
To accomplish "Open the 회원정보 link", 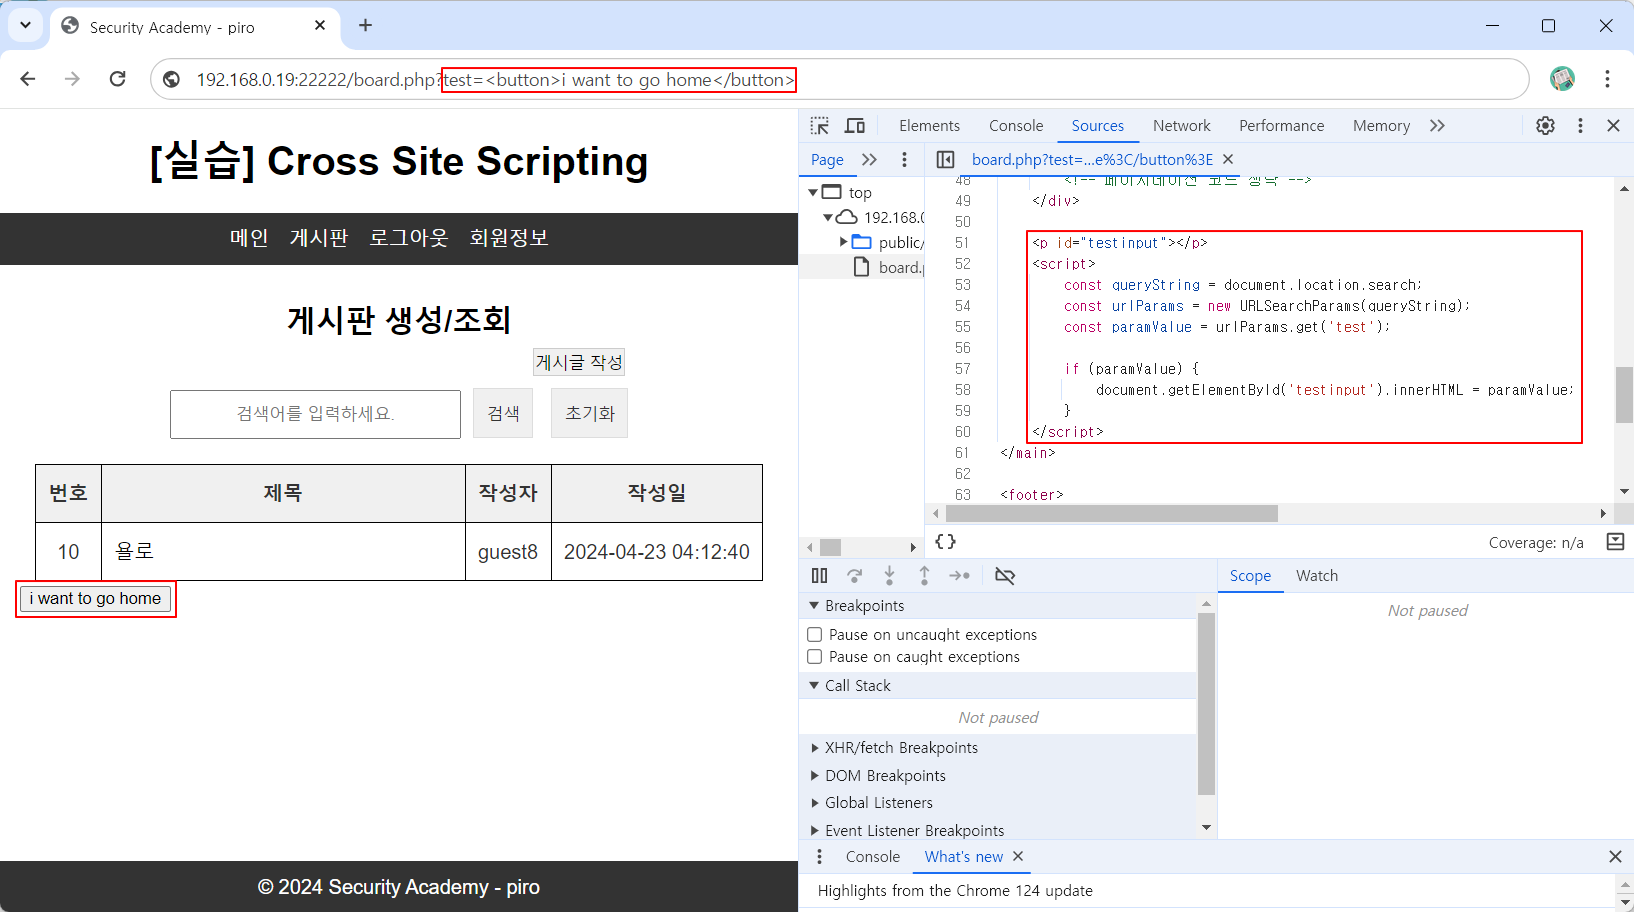I will pyautogui.click(x=509, y=238).
